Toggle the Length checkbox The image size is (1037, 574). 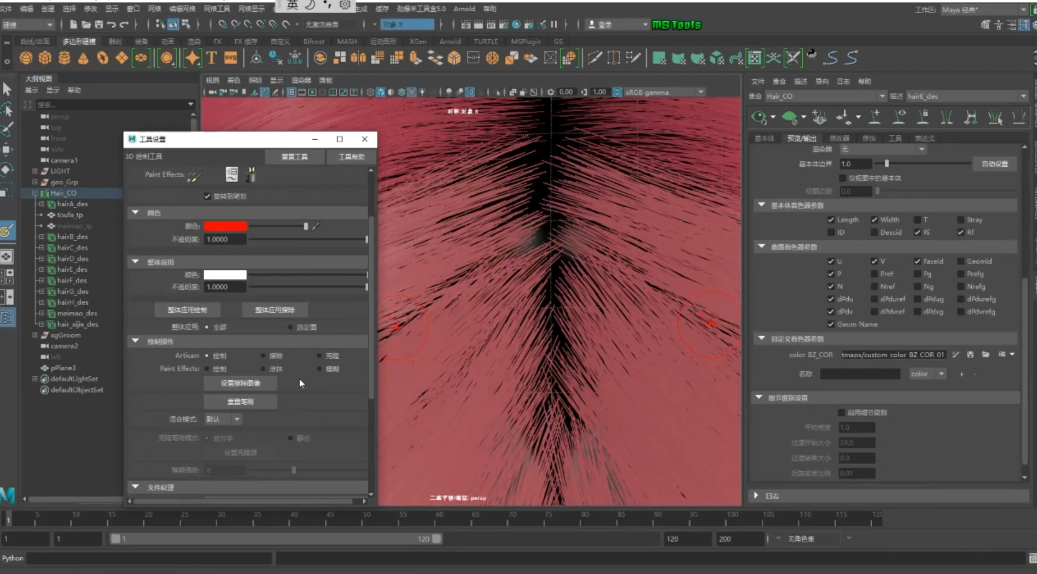(831, 220)
